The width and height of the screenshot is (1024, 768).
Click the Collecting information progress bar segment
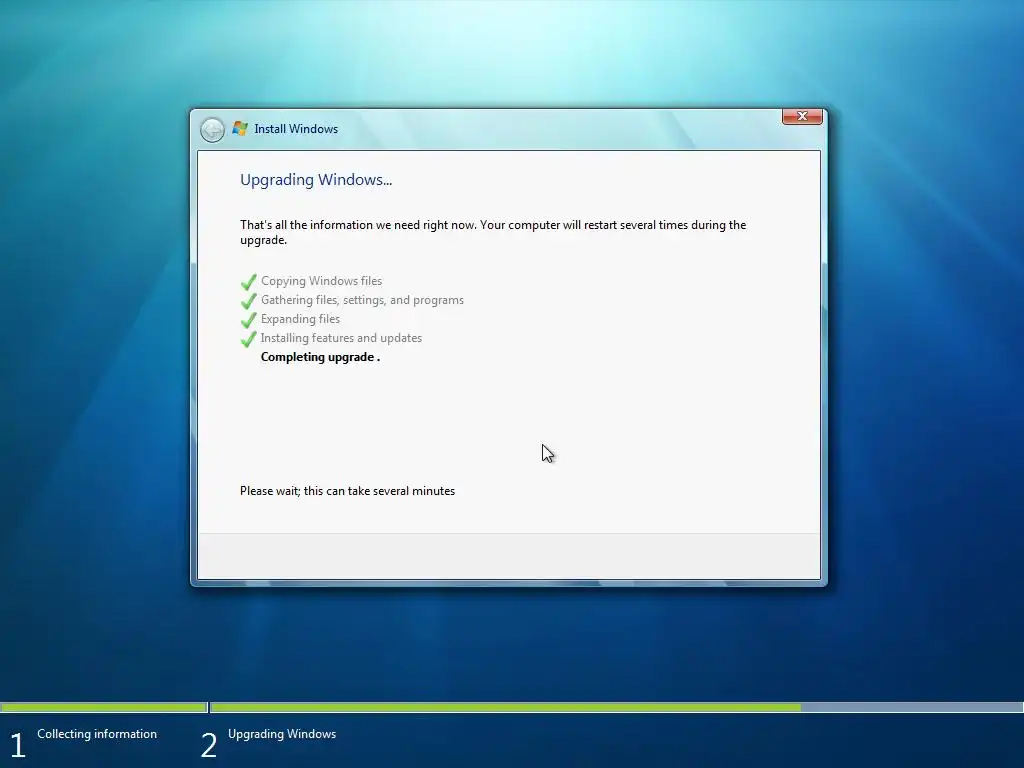[104, 707]
